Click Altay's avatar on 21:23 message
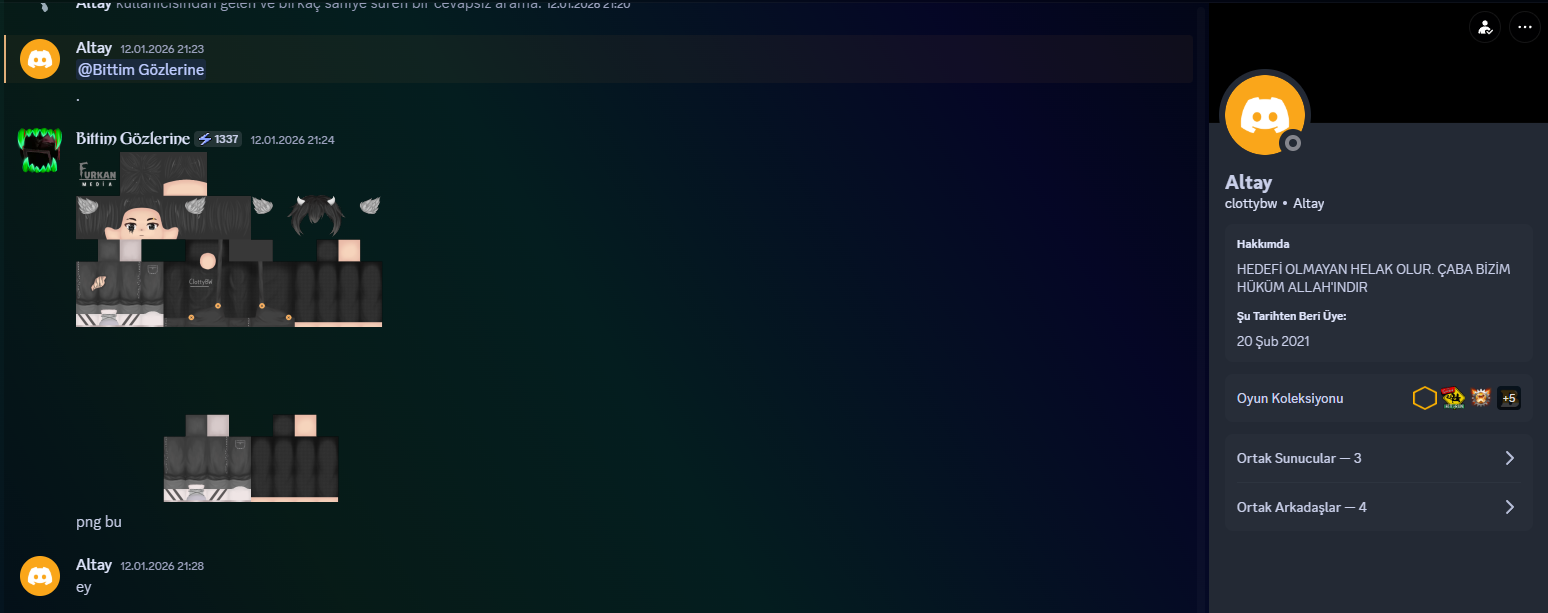This screenshot has width=1548, height=613. click(x=40, y=59)
